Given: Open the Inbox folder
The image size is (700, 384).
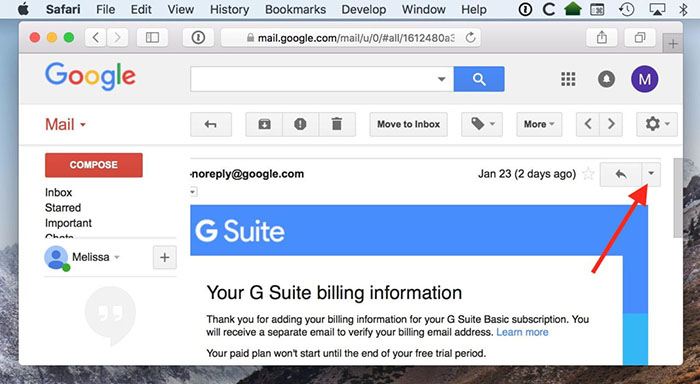Looking at the screenshot, I should tap(58, 192).
